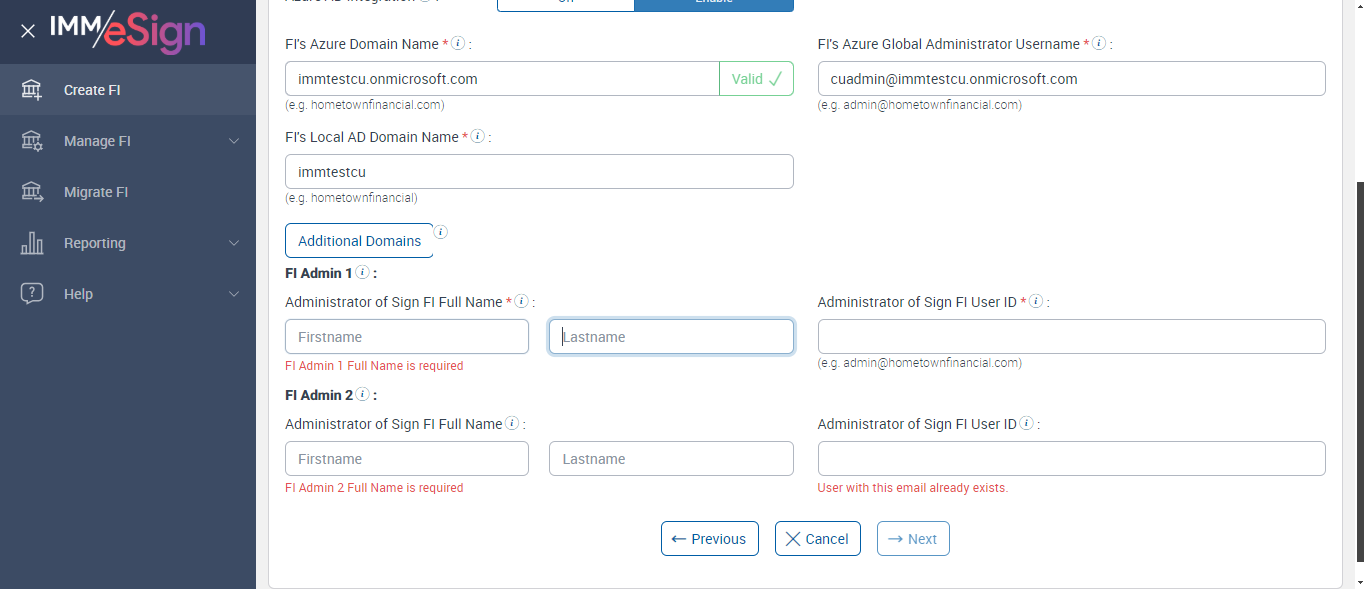Expand the Help submenu chevron
Screen dimensions: 1366x589
click(234, 294)
